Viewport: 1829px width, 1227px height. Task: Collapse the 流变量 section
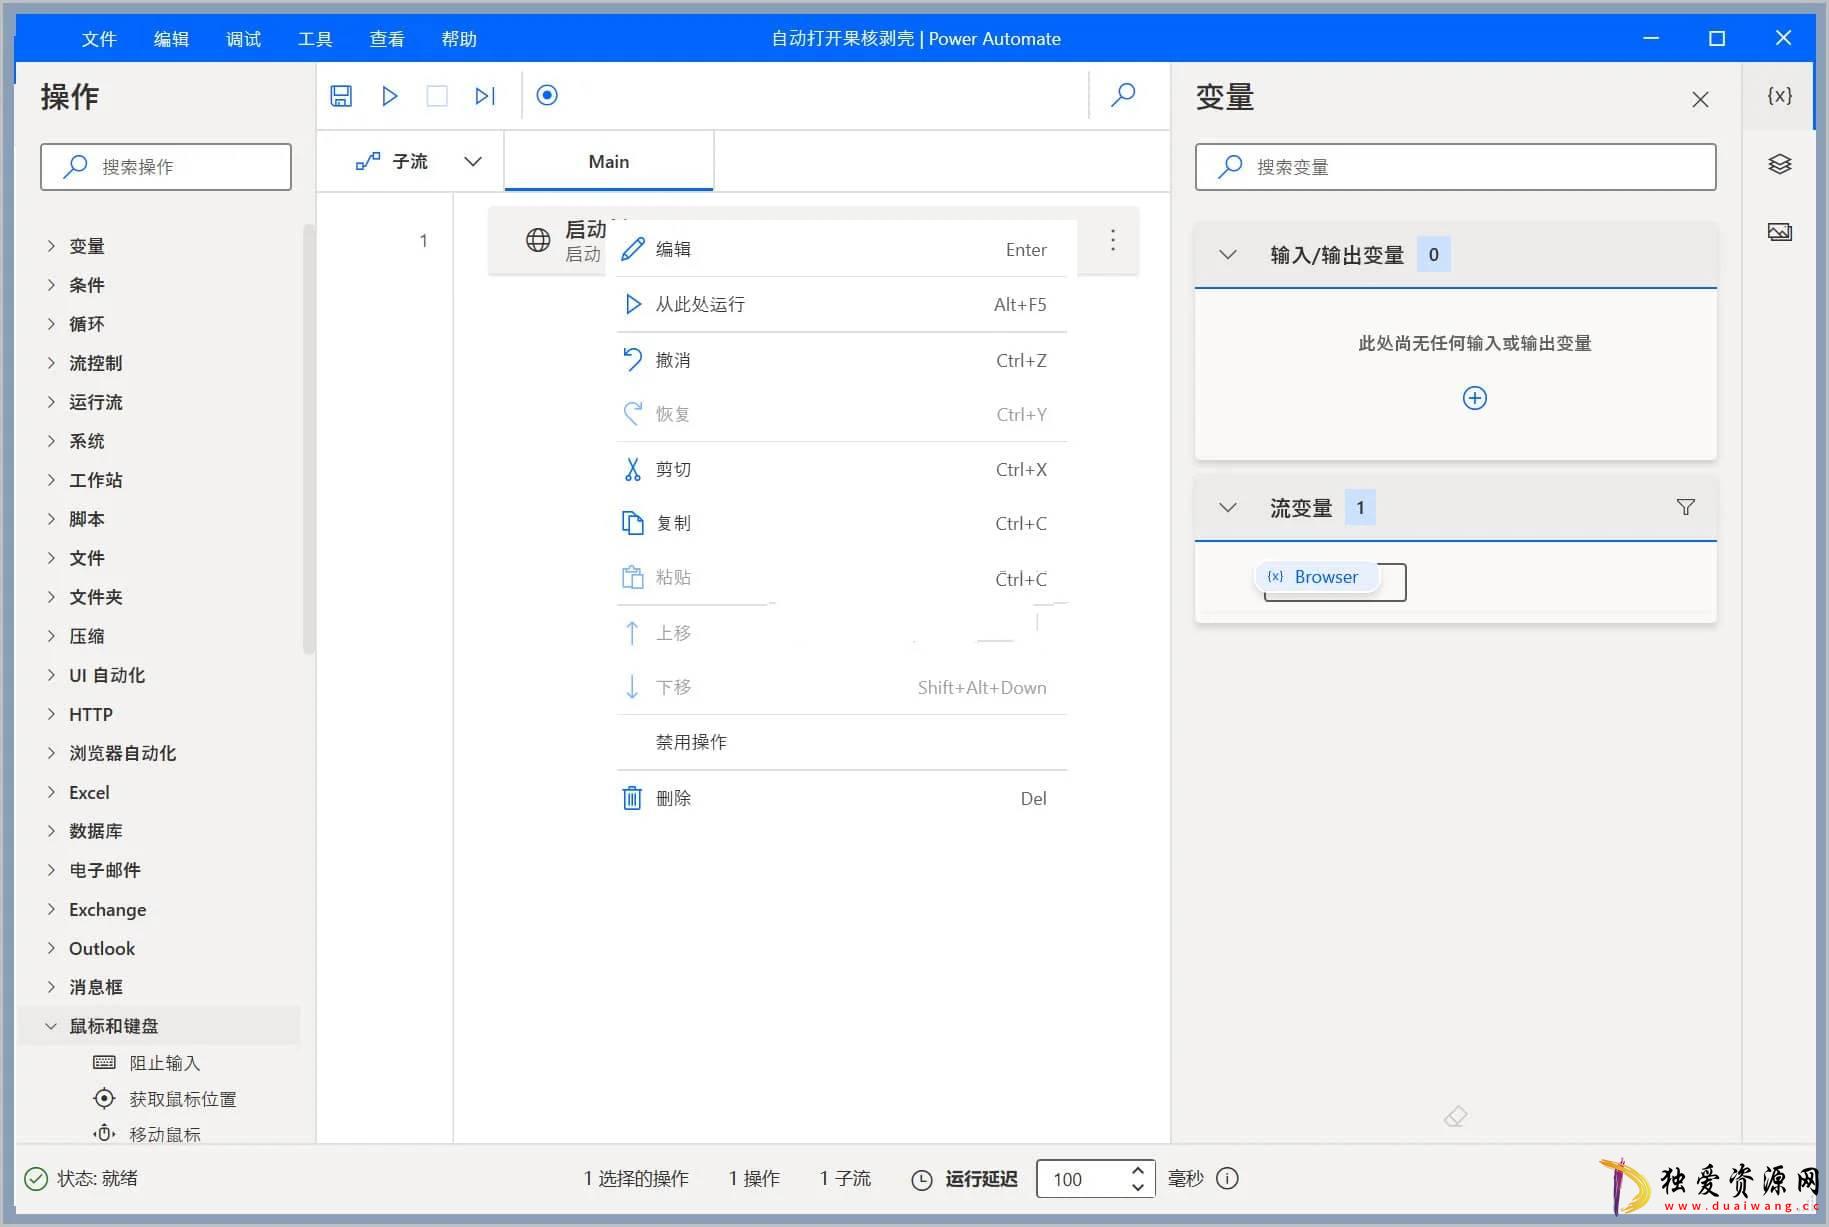tap(1228, 508)
